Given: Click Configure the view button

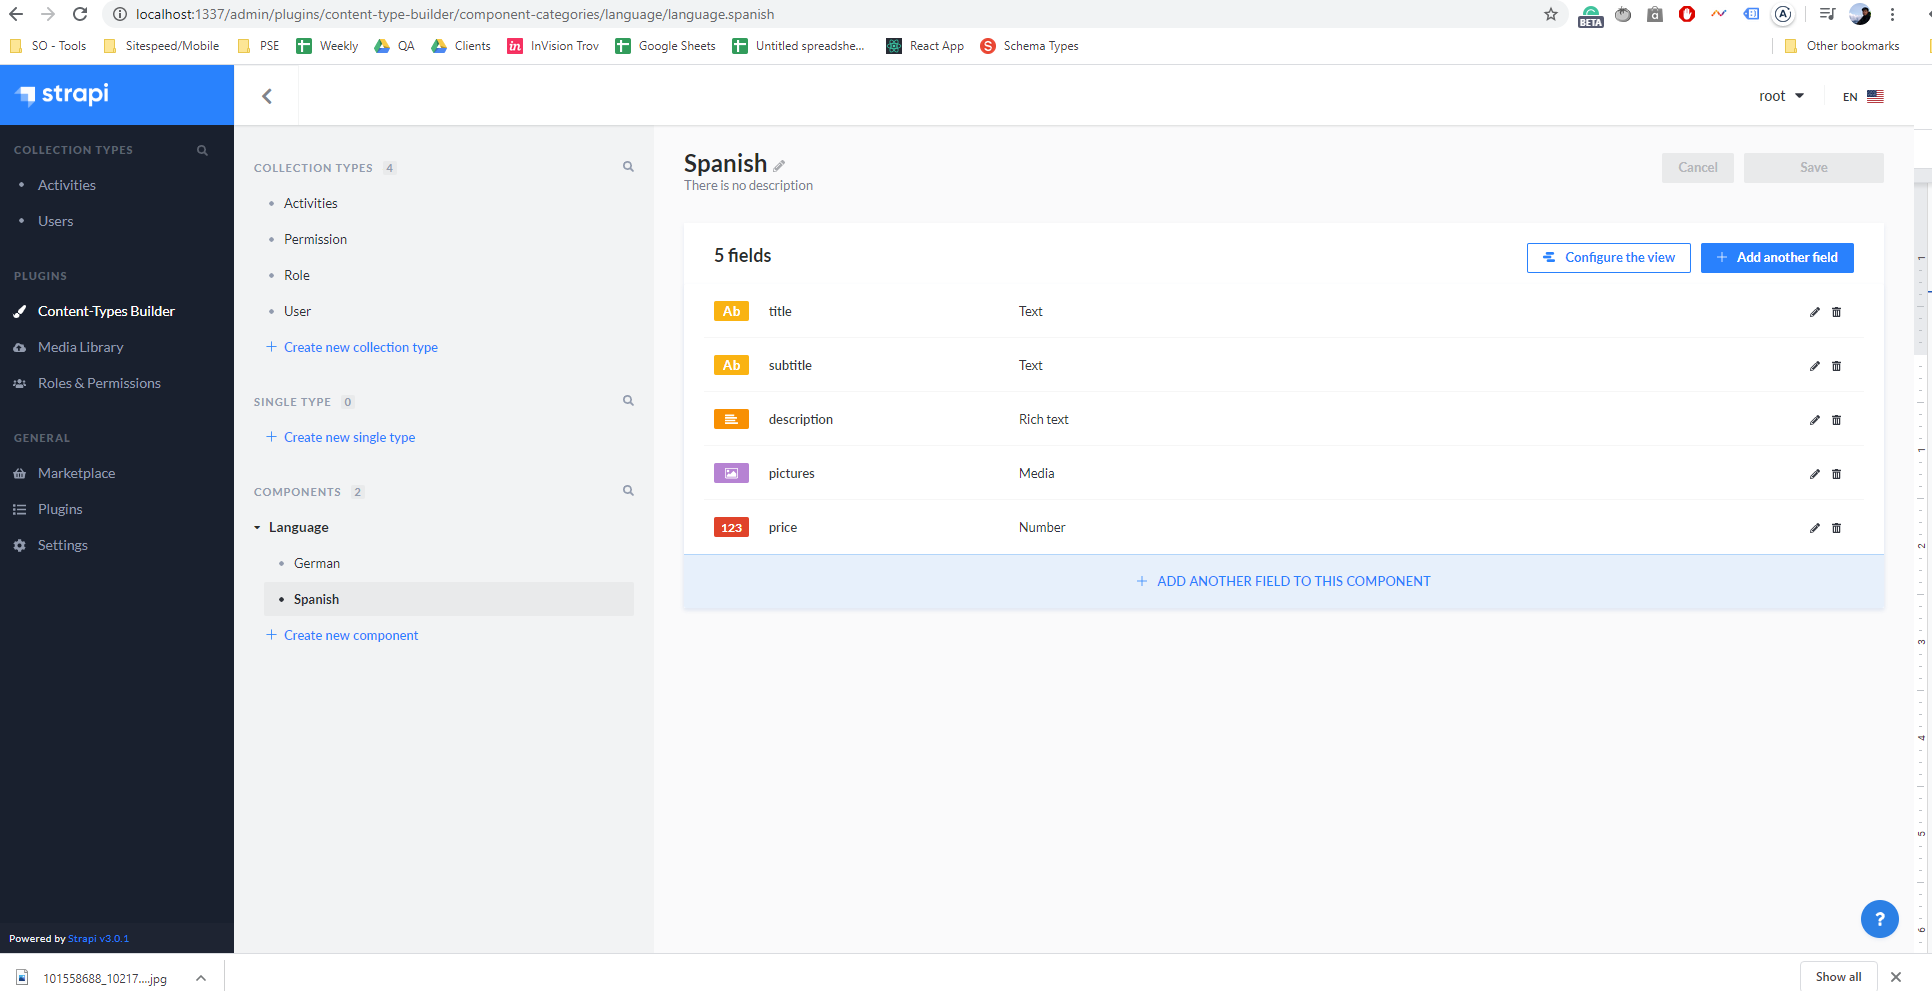Looking at the screenshot, I should tap(1608, 258).
